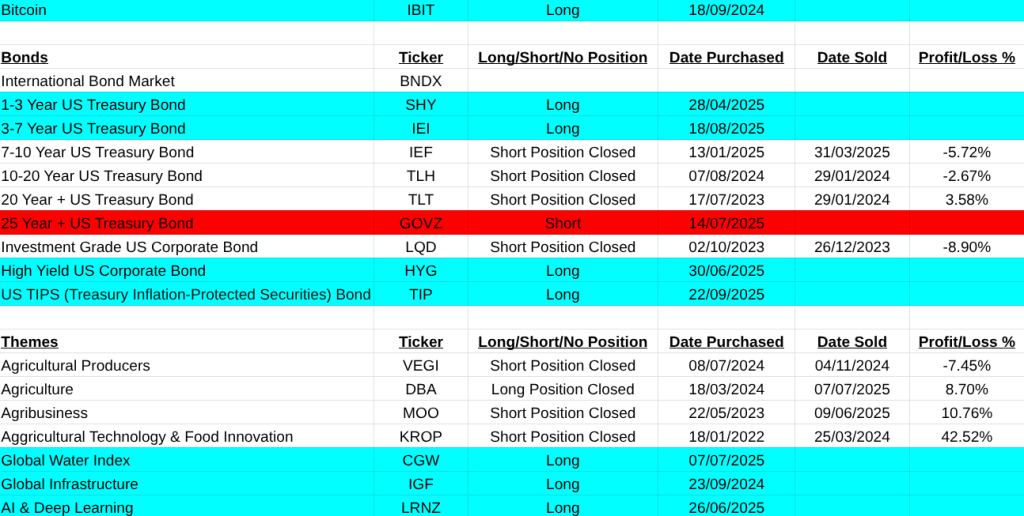The width and height of the screenshot is (1024, 516).
Task: Click the -8.90% profit/loss cell
Action: pyautogui.click(x=966, y=247)
